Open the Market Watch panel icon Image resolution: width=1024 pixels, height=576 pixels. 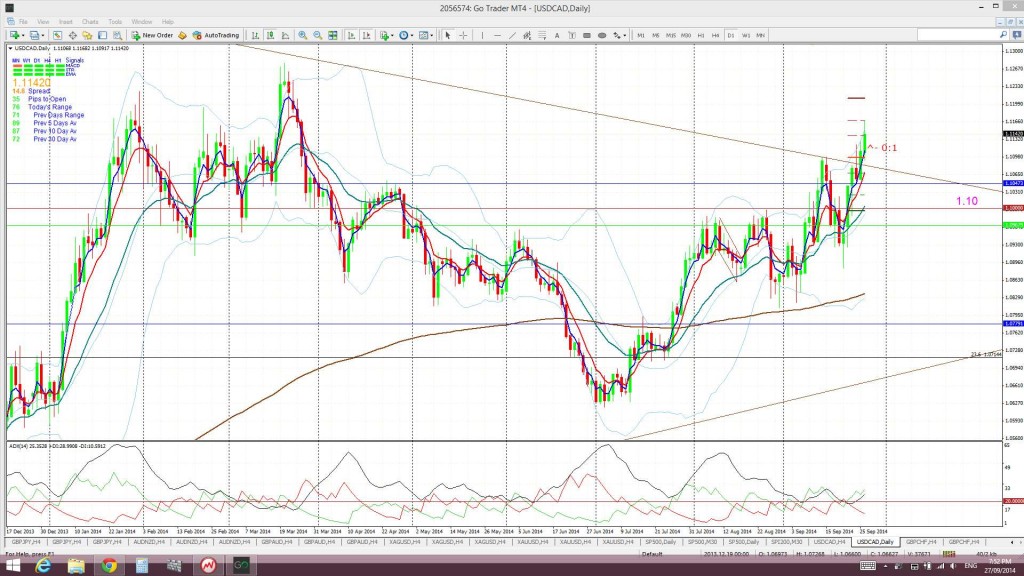coord(57,35)
